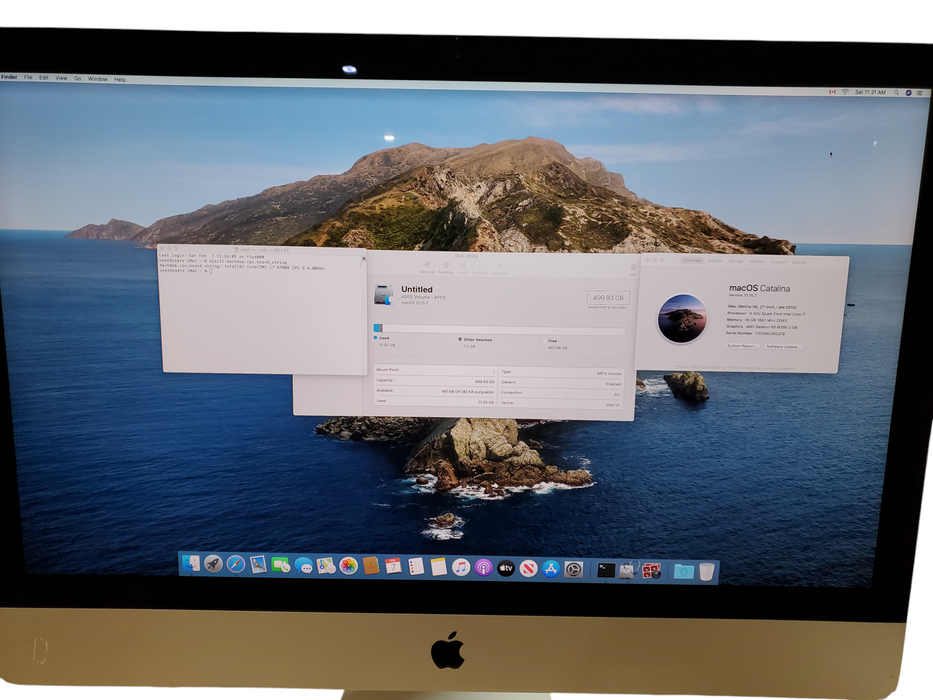933x700 pixels.
Task: Open the Help menu
Action: [x=120, y=79]
